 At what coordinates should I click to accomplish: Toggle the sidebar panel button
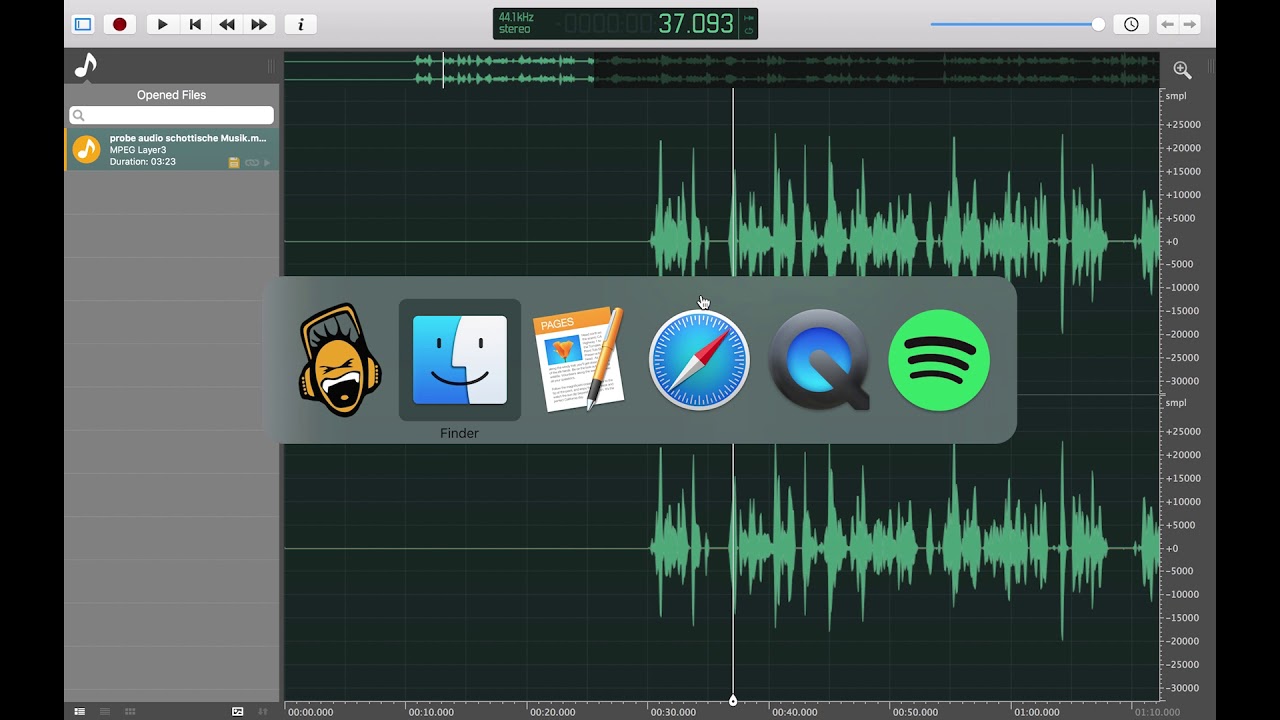click(83, 24)
